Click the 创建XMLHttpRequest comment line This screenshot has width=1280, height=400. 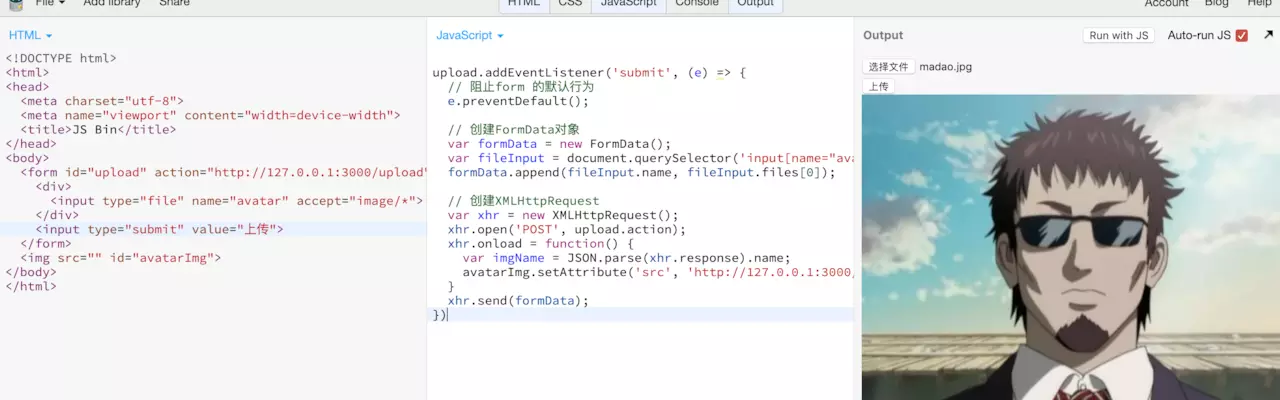pos(524,200)
